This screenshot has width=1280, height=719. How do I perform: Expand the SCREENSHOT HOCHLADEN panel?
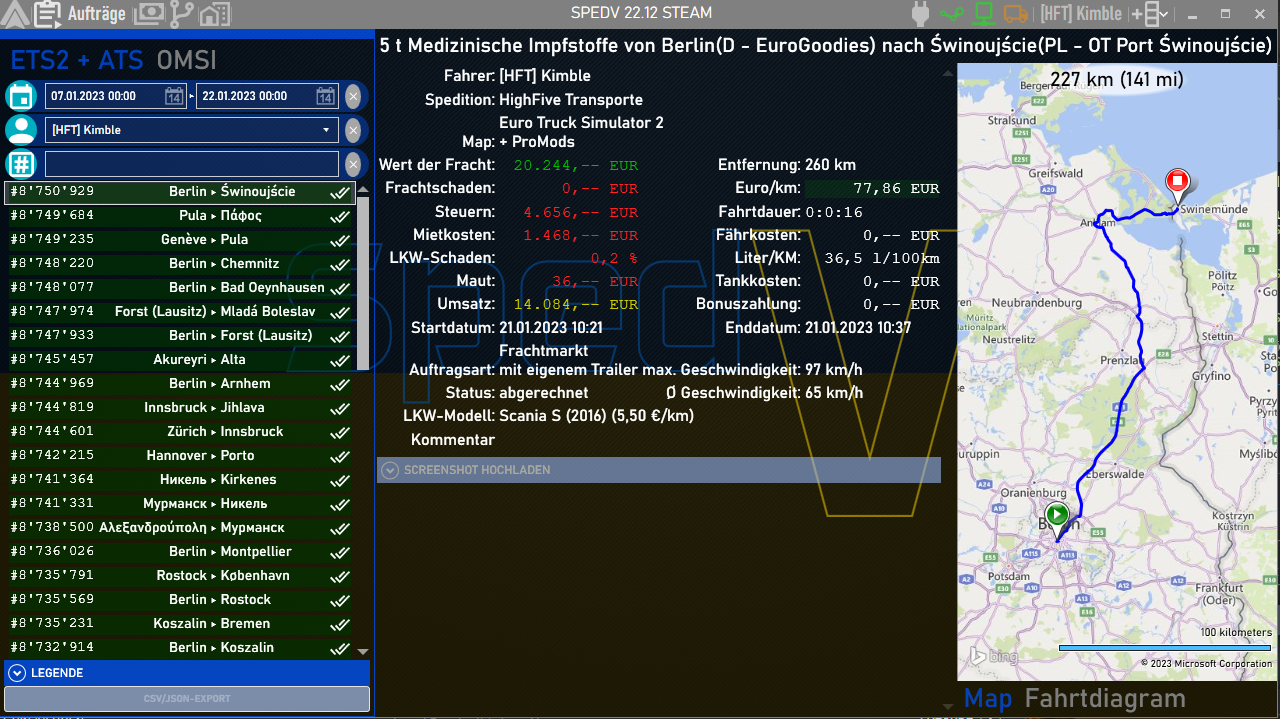point(659,470)
